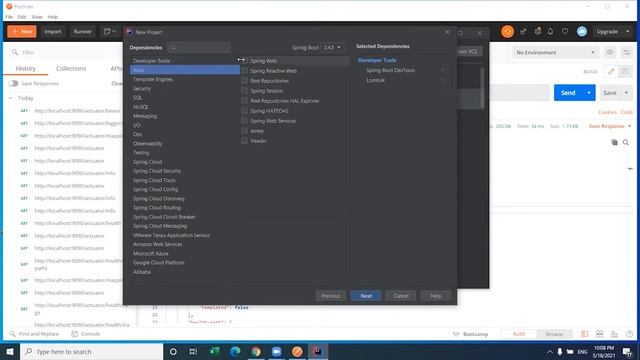640x360 pixels.
Task: Click the heart icon in Postman header
Action: click(565, 31)
